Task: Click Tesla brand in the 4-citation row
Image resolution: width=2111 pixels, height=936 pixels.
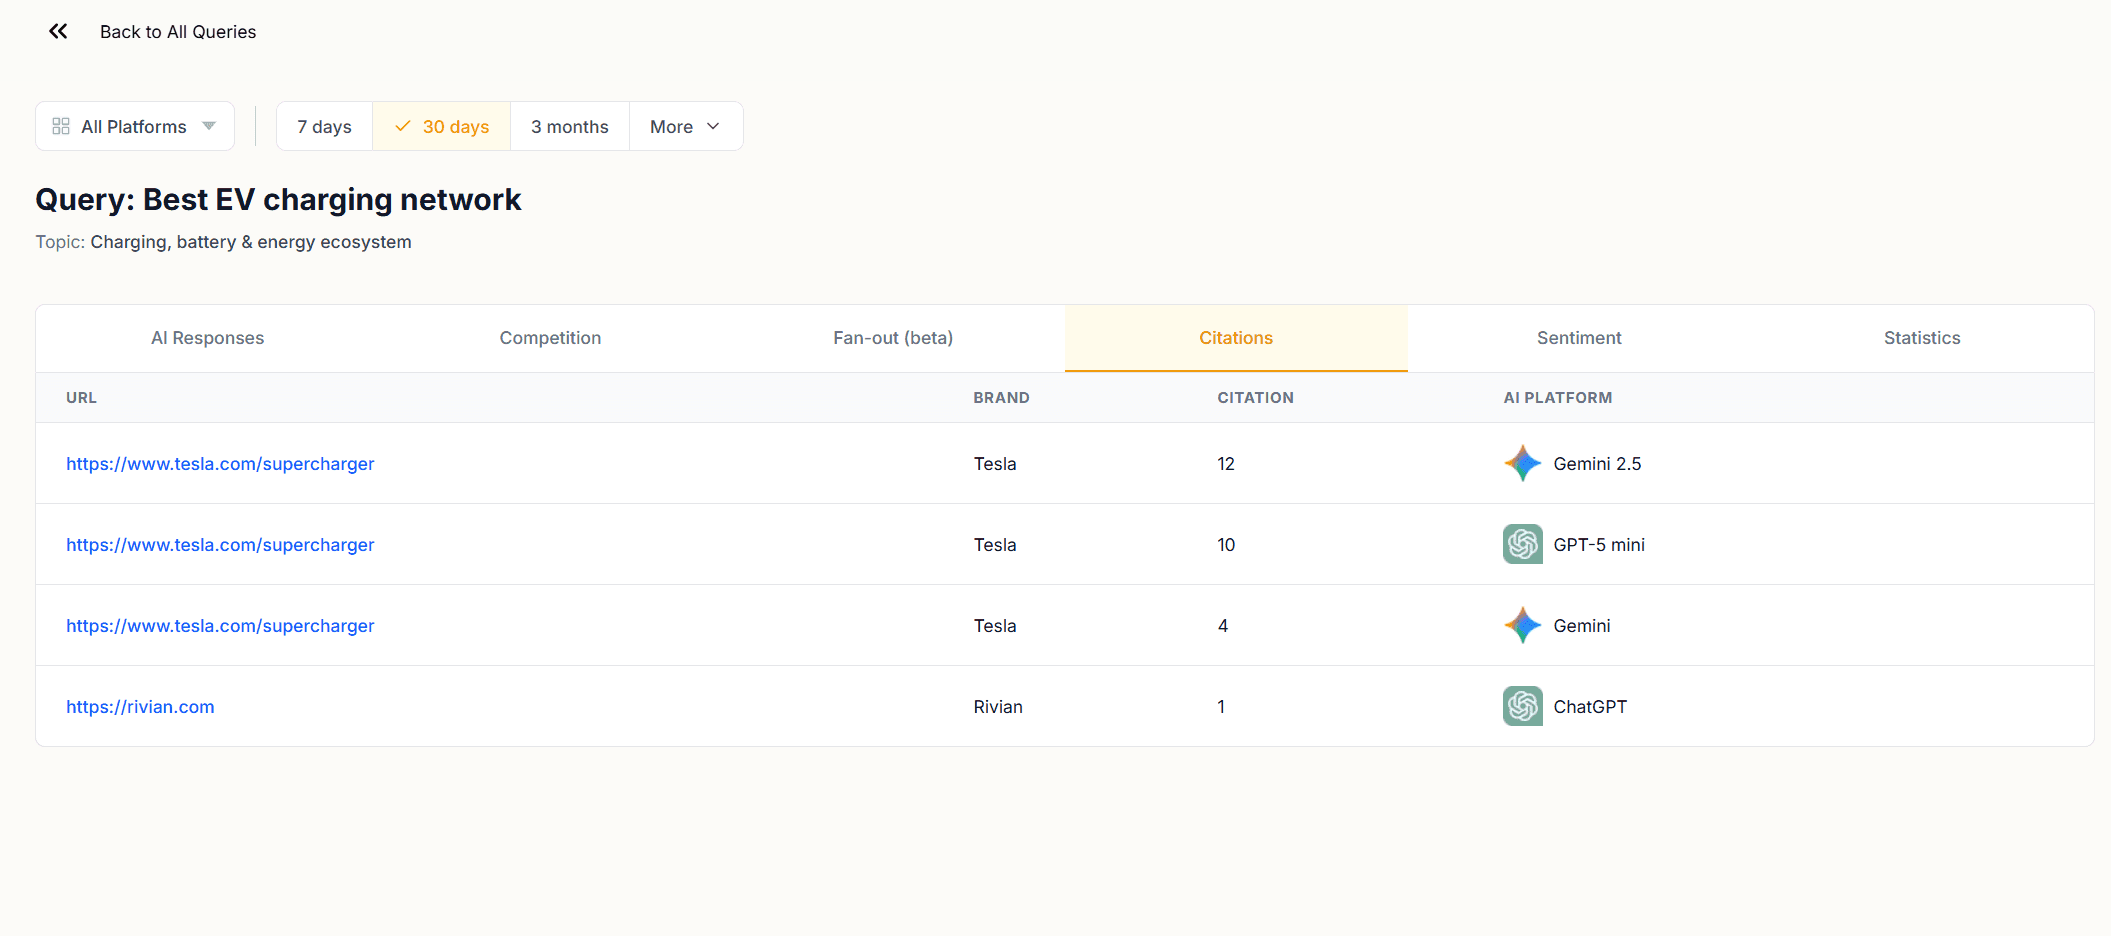Action: click(995, 626)
